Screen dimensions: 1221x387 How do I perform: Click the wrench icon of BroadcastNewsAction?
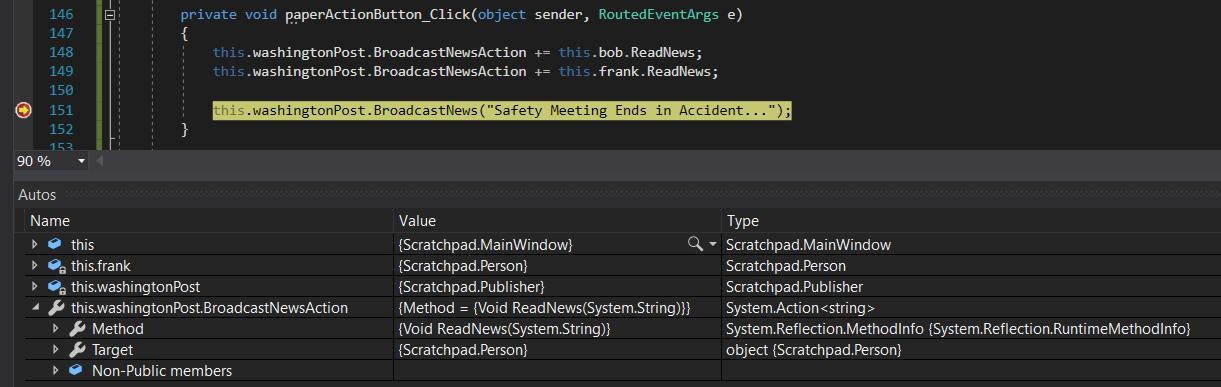pos(56,308)
